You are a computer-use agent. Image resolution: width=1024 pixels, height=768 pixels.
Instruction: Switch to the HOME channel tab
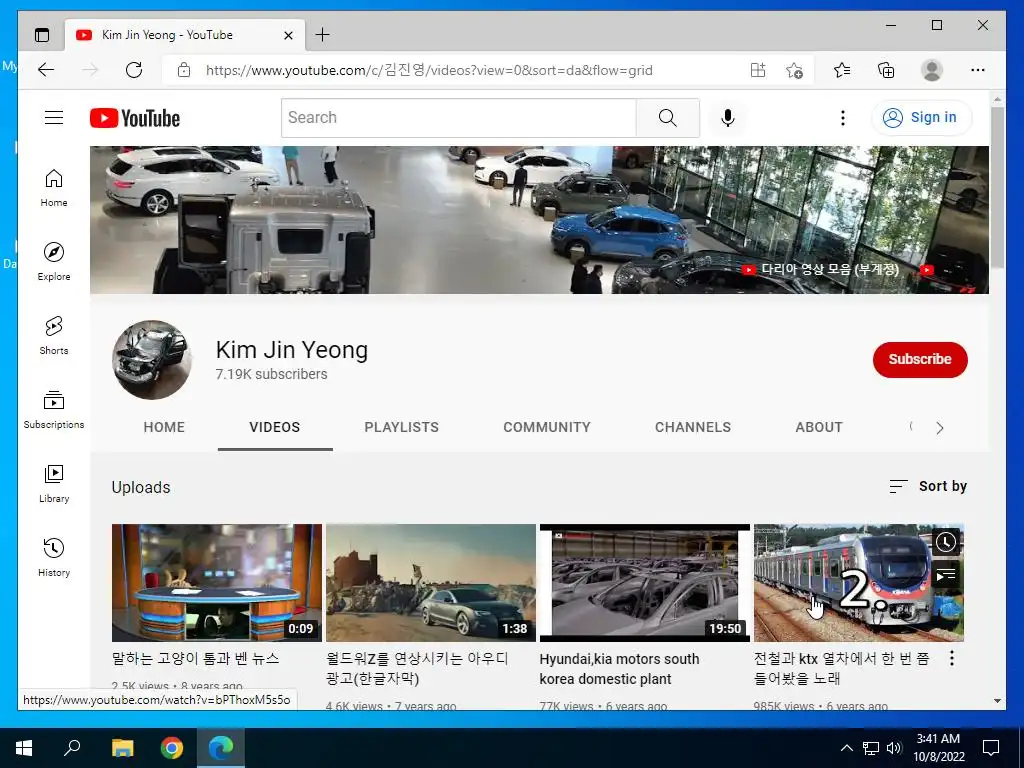[x=164, y=427]
